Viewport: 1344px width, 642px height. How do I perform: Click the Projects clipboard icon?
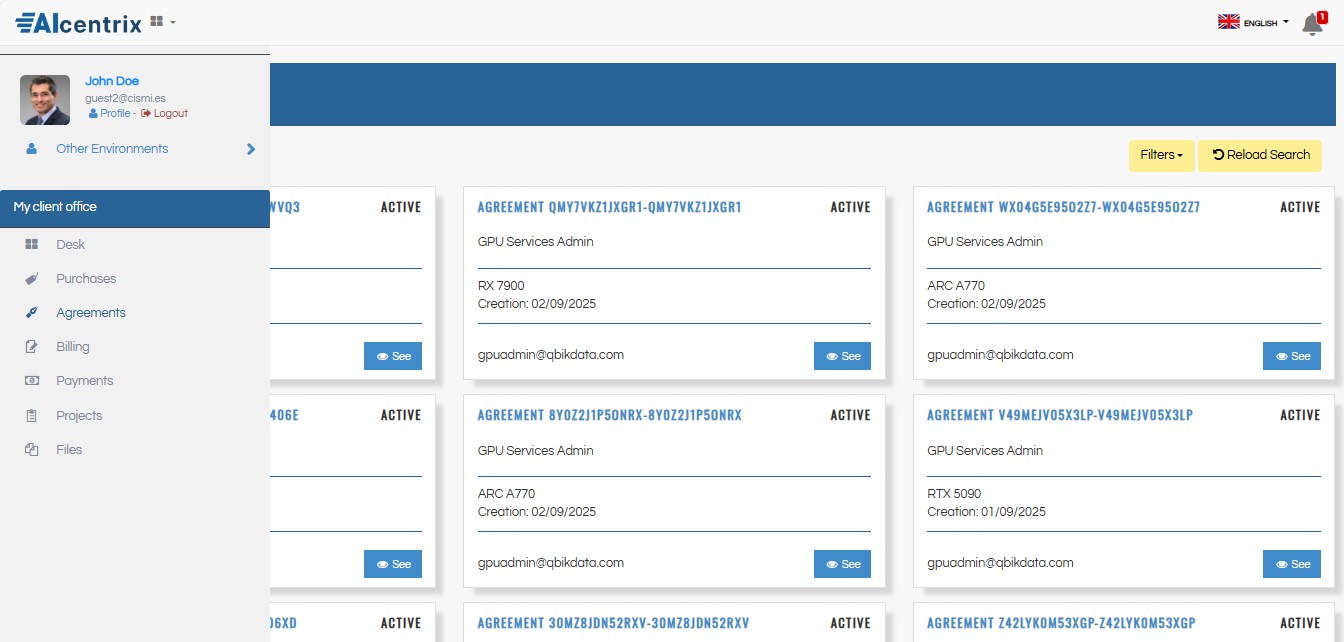point(32,416)
